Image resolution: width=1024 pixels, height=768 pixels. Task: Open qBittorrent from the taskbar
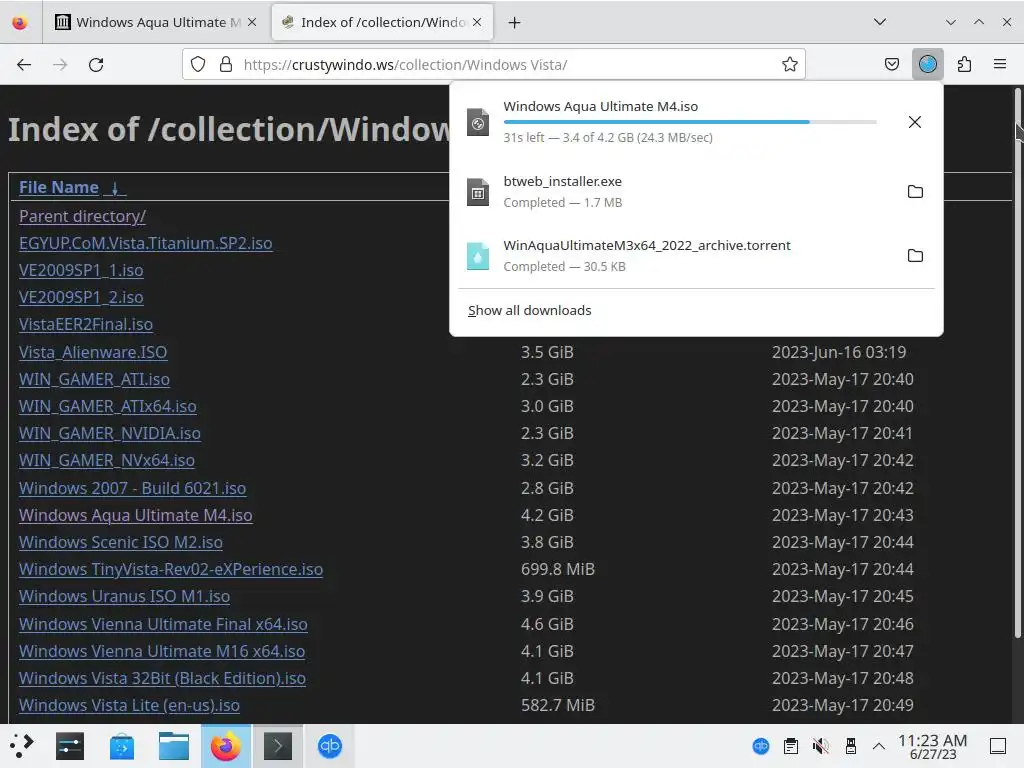coord(330,746)
